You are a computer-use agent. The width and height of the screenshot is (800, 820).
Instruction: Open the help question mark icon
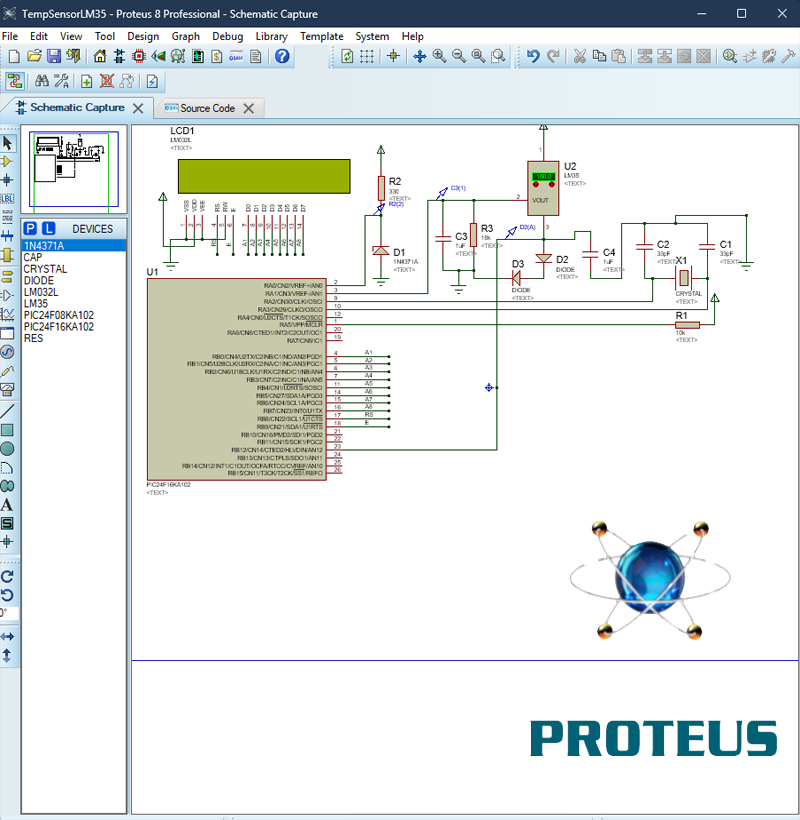282,56
